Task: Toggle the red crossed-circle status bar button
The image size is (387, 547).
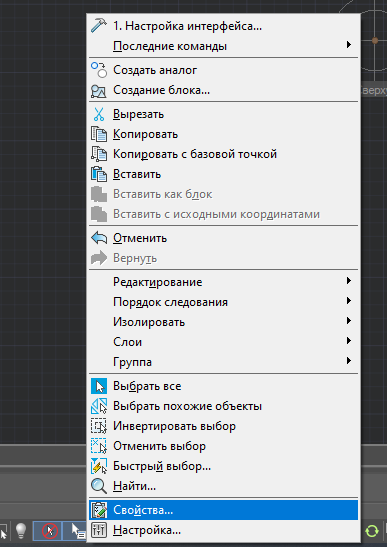Action: (x=47, y=531)
